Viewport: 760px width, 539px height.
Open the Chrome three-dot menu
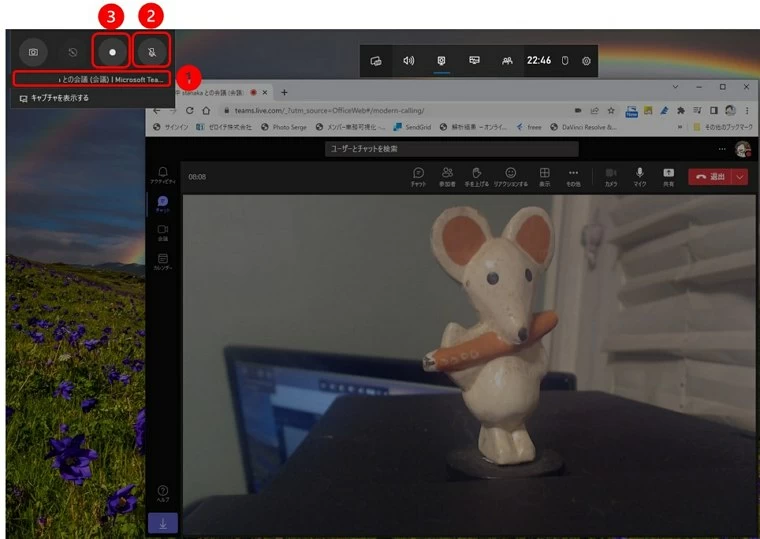click(747, 111)
